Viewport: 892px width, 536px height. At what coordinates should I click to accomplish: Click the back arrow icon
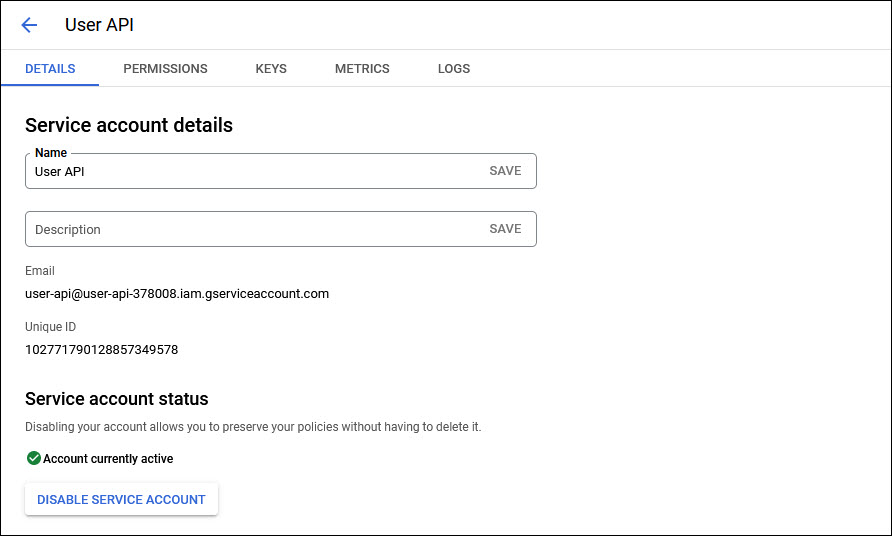coord(29,25)
